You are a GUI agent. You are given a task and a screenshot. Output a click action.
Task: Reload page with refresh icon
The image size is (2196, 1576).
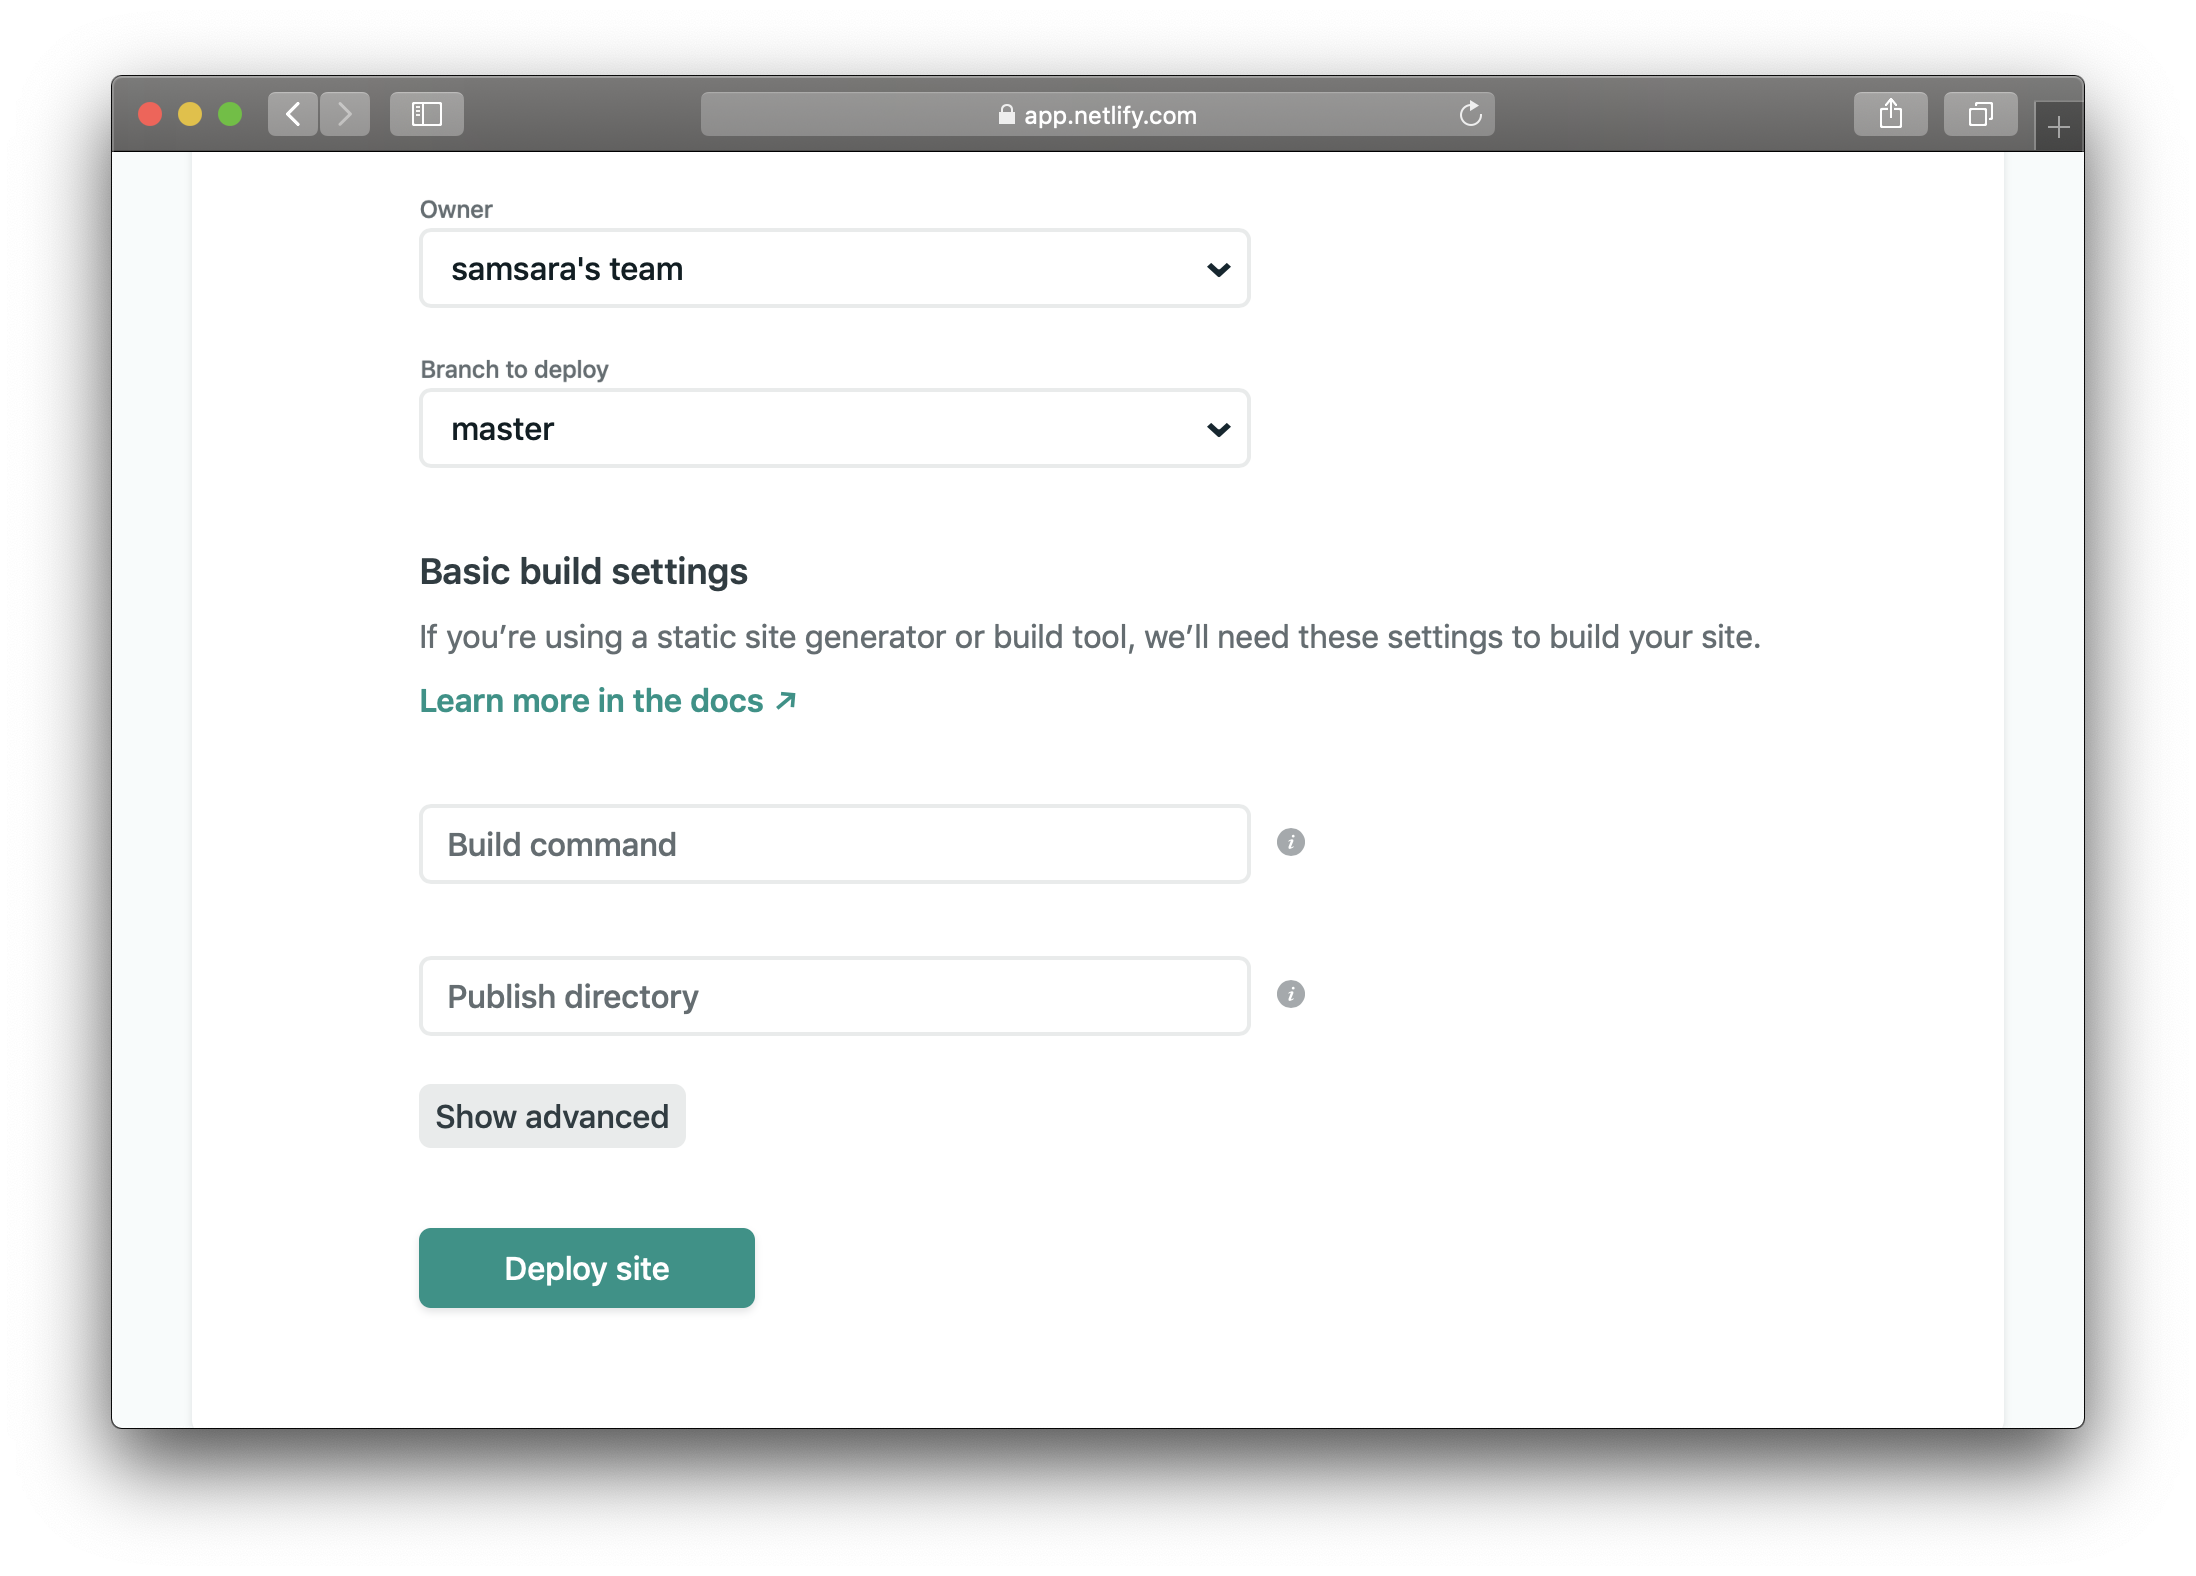click(1470, 114)
